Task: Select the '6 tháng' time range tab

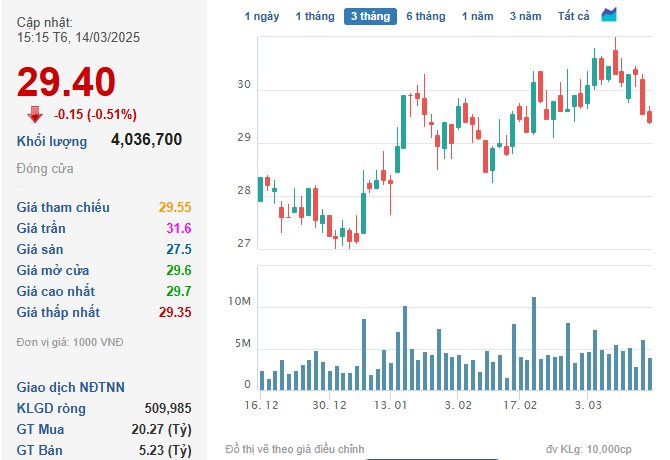Action: click(x=426, y=16)
